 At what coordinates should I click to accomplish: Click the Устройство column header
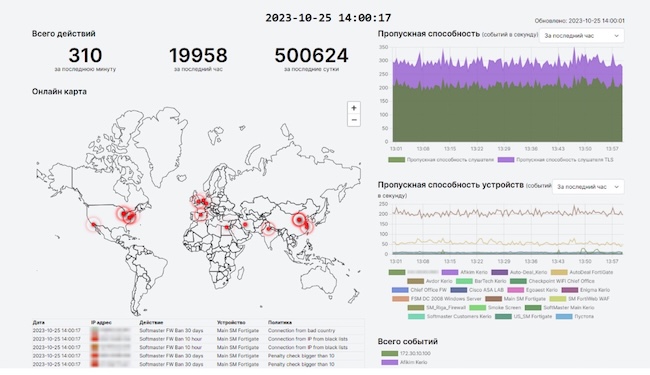click(x=231, y=322)
